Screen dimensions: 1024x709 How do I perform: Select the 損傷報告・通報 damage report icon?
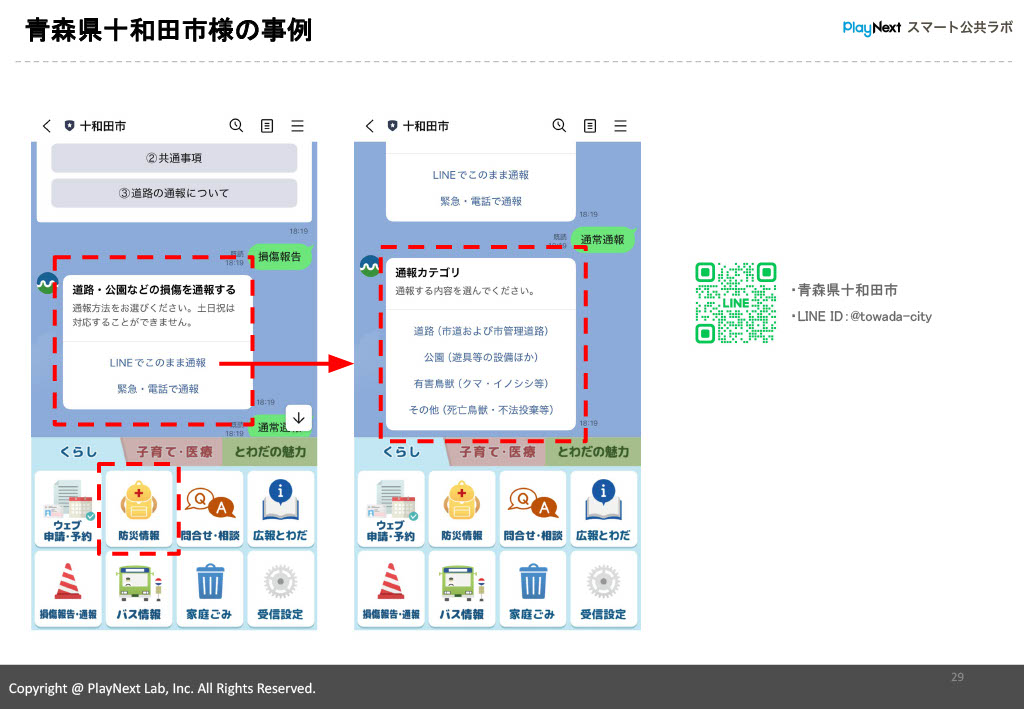(x=69, y=589)
